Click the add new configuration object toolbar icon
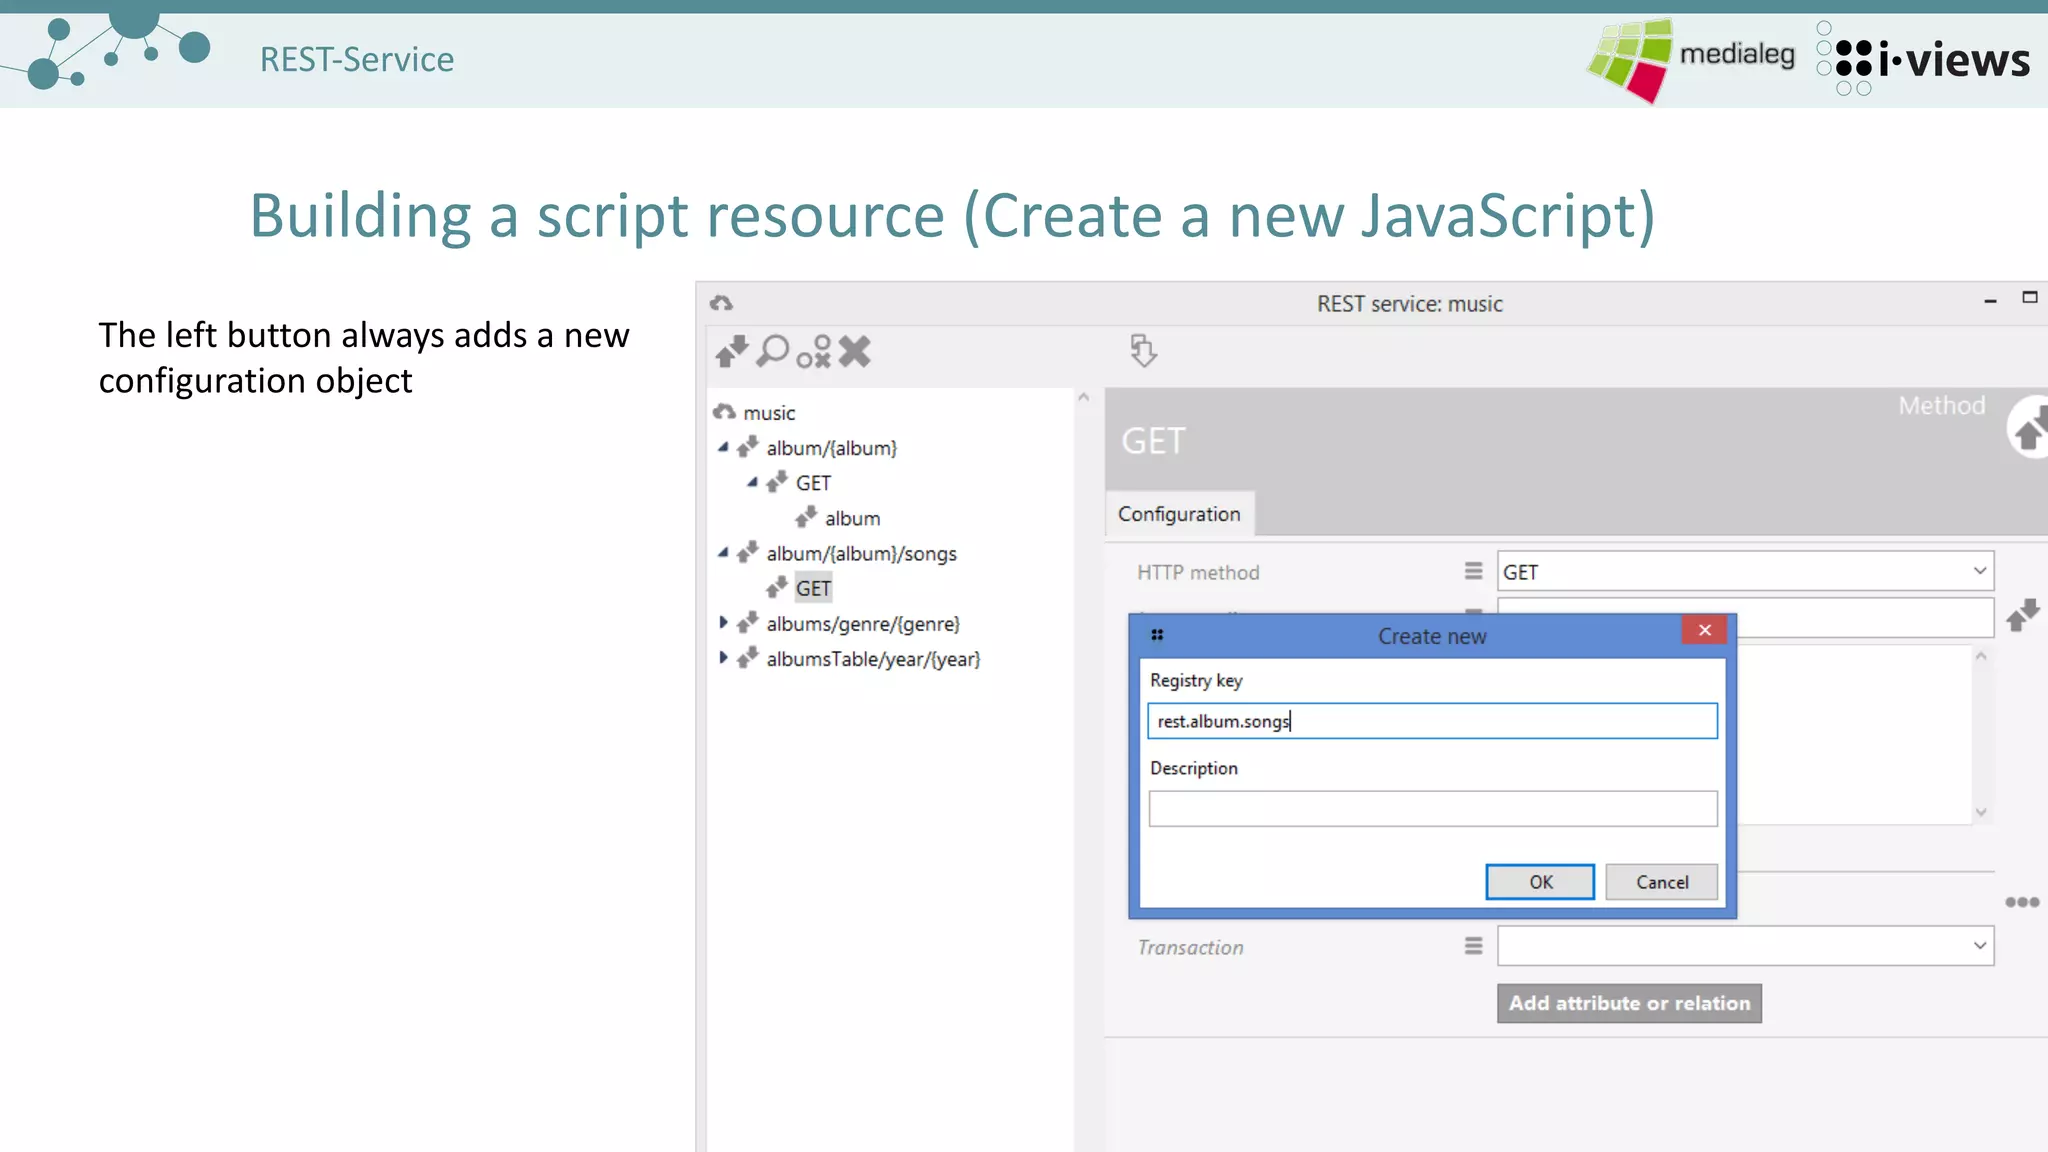Image resolution: width=2048 pixels, height=1152 pixels. click(x=732, y=352)
